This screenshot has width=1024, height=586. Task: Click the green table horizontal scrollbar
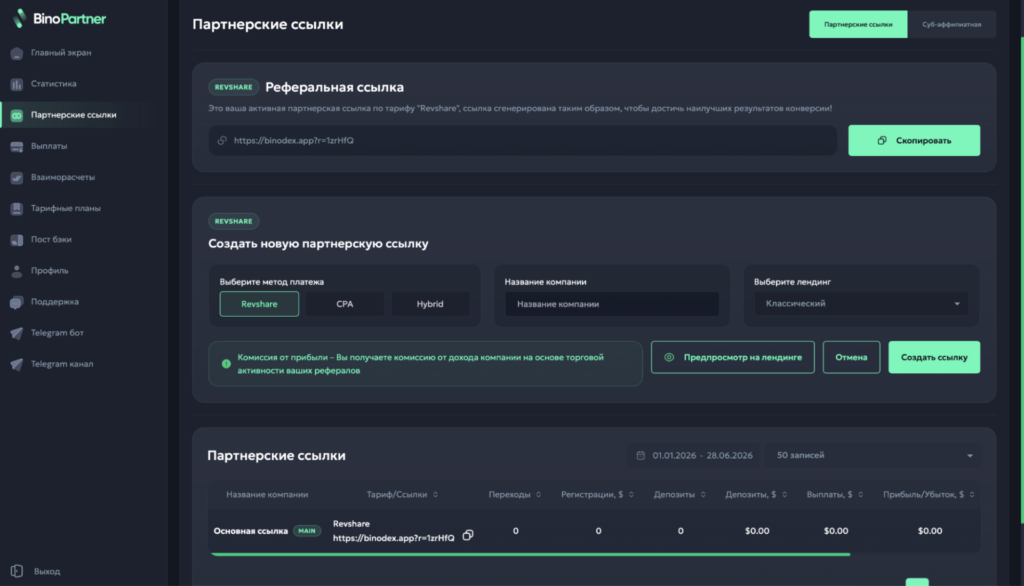click(530, 554)
